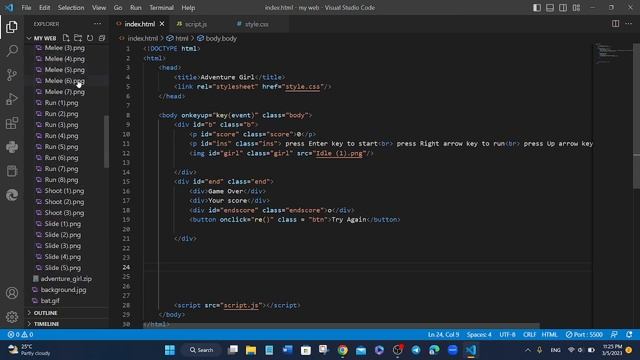Open the Run and Debug view
This screenshot has width=640, height=360.
pos(12,99)
